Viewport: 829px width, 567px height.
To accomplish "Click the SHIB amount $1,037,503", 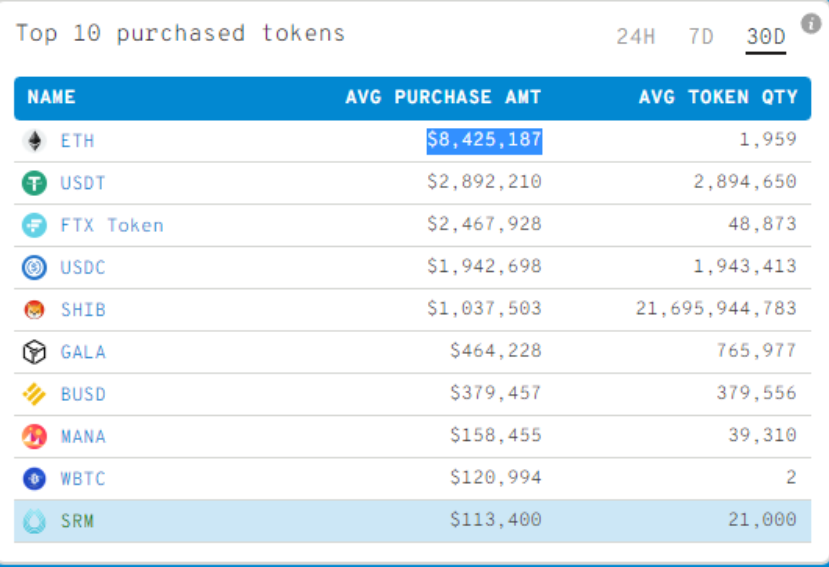I will [484, 309].
